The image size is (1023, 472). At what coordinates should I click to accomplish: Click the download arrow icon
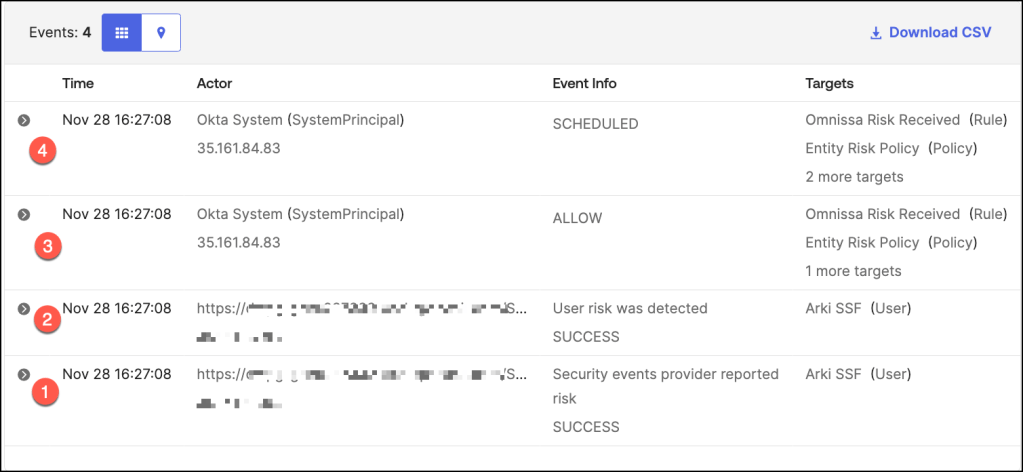pyautogui.click(x=876, y=33)
